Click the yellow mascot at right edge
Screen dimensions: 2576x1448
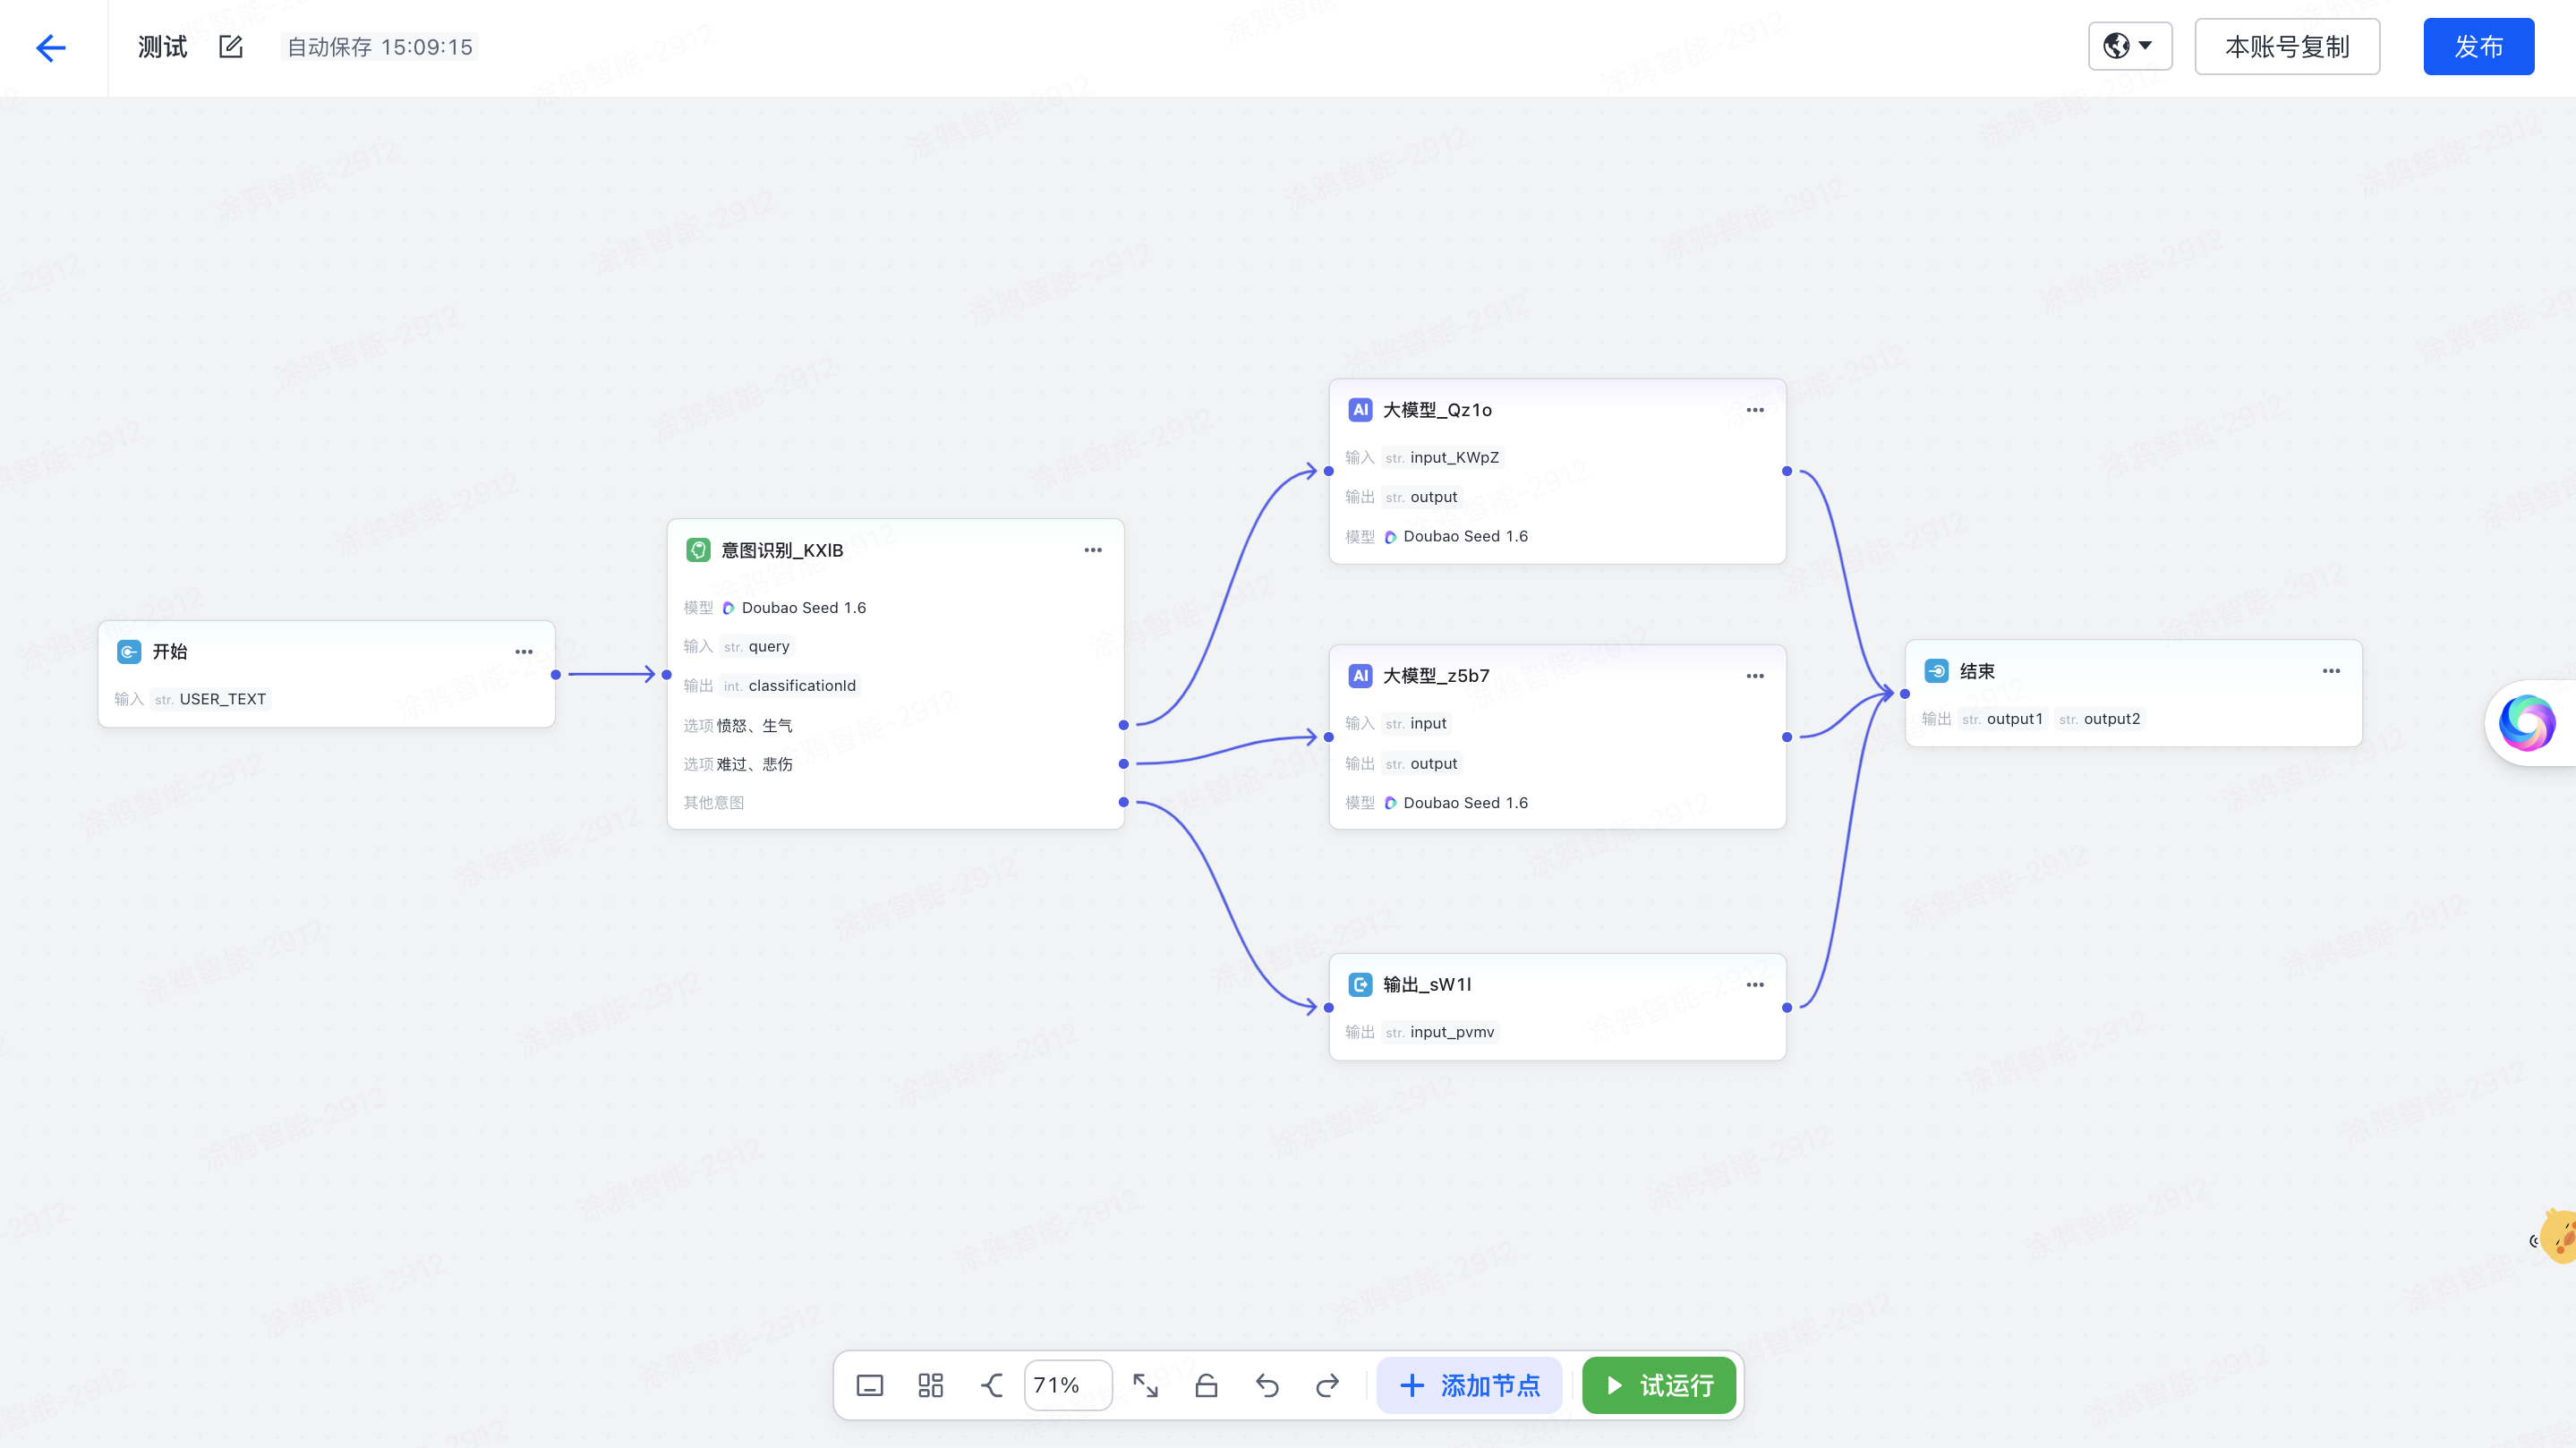[2558, 1236]
